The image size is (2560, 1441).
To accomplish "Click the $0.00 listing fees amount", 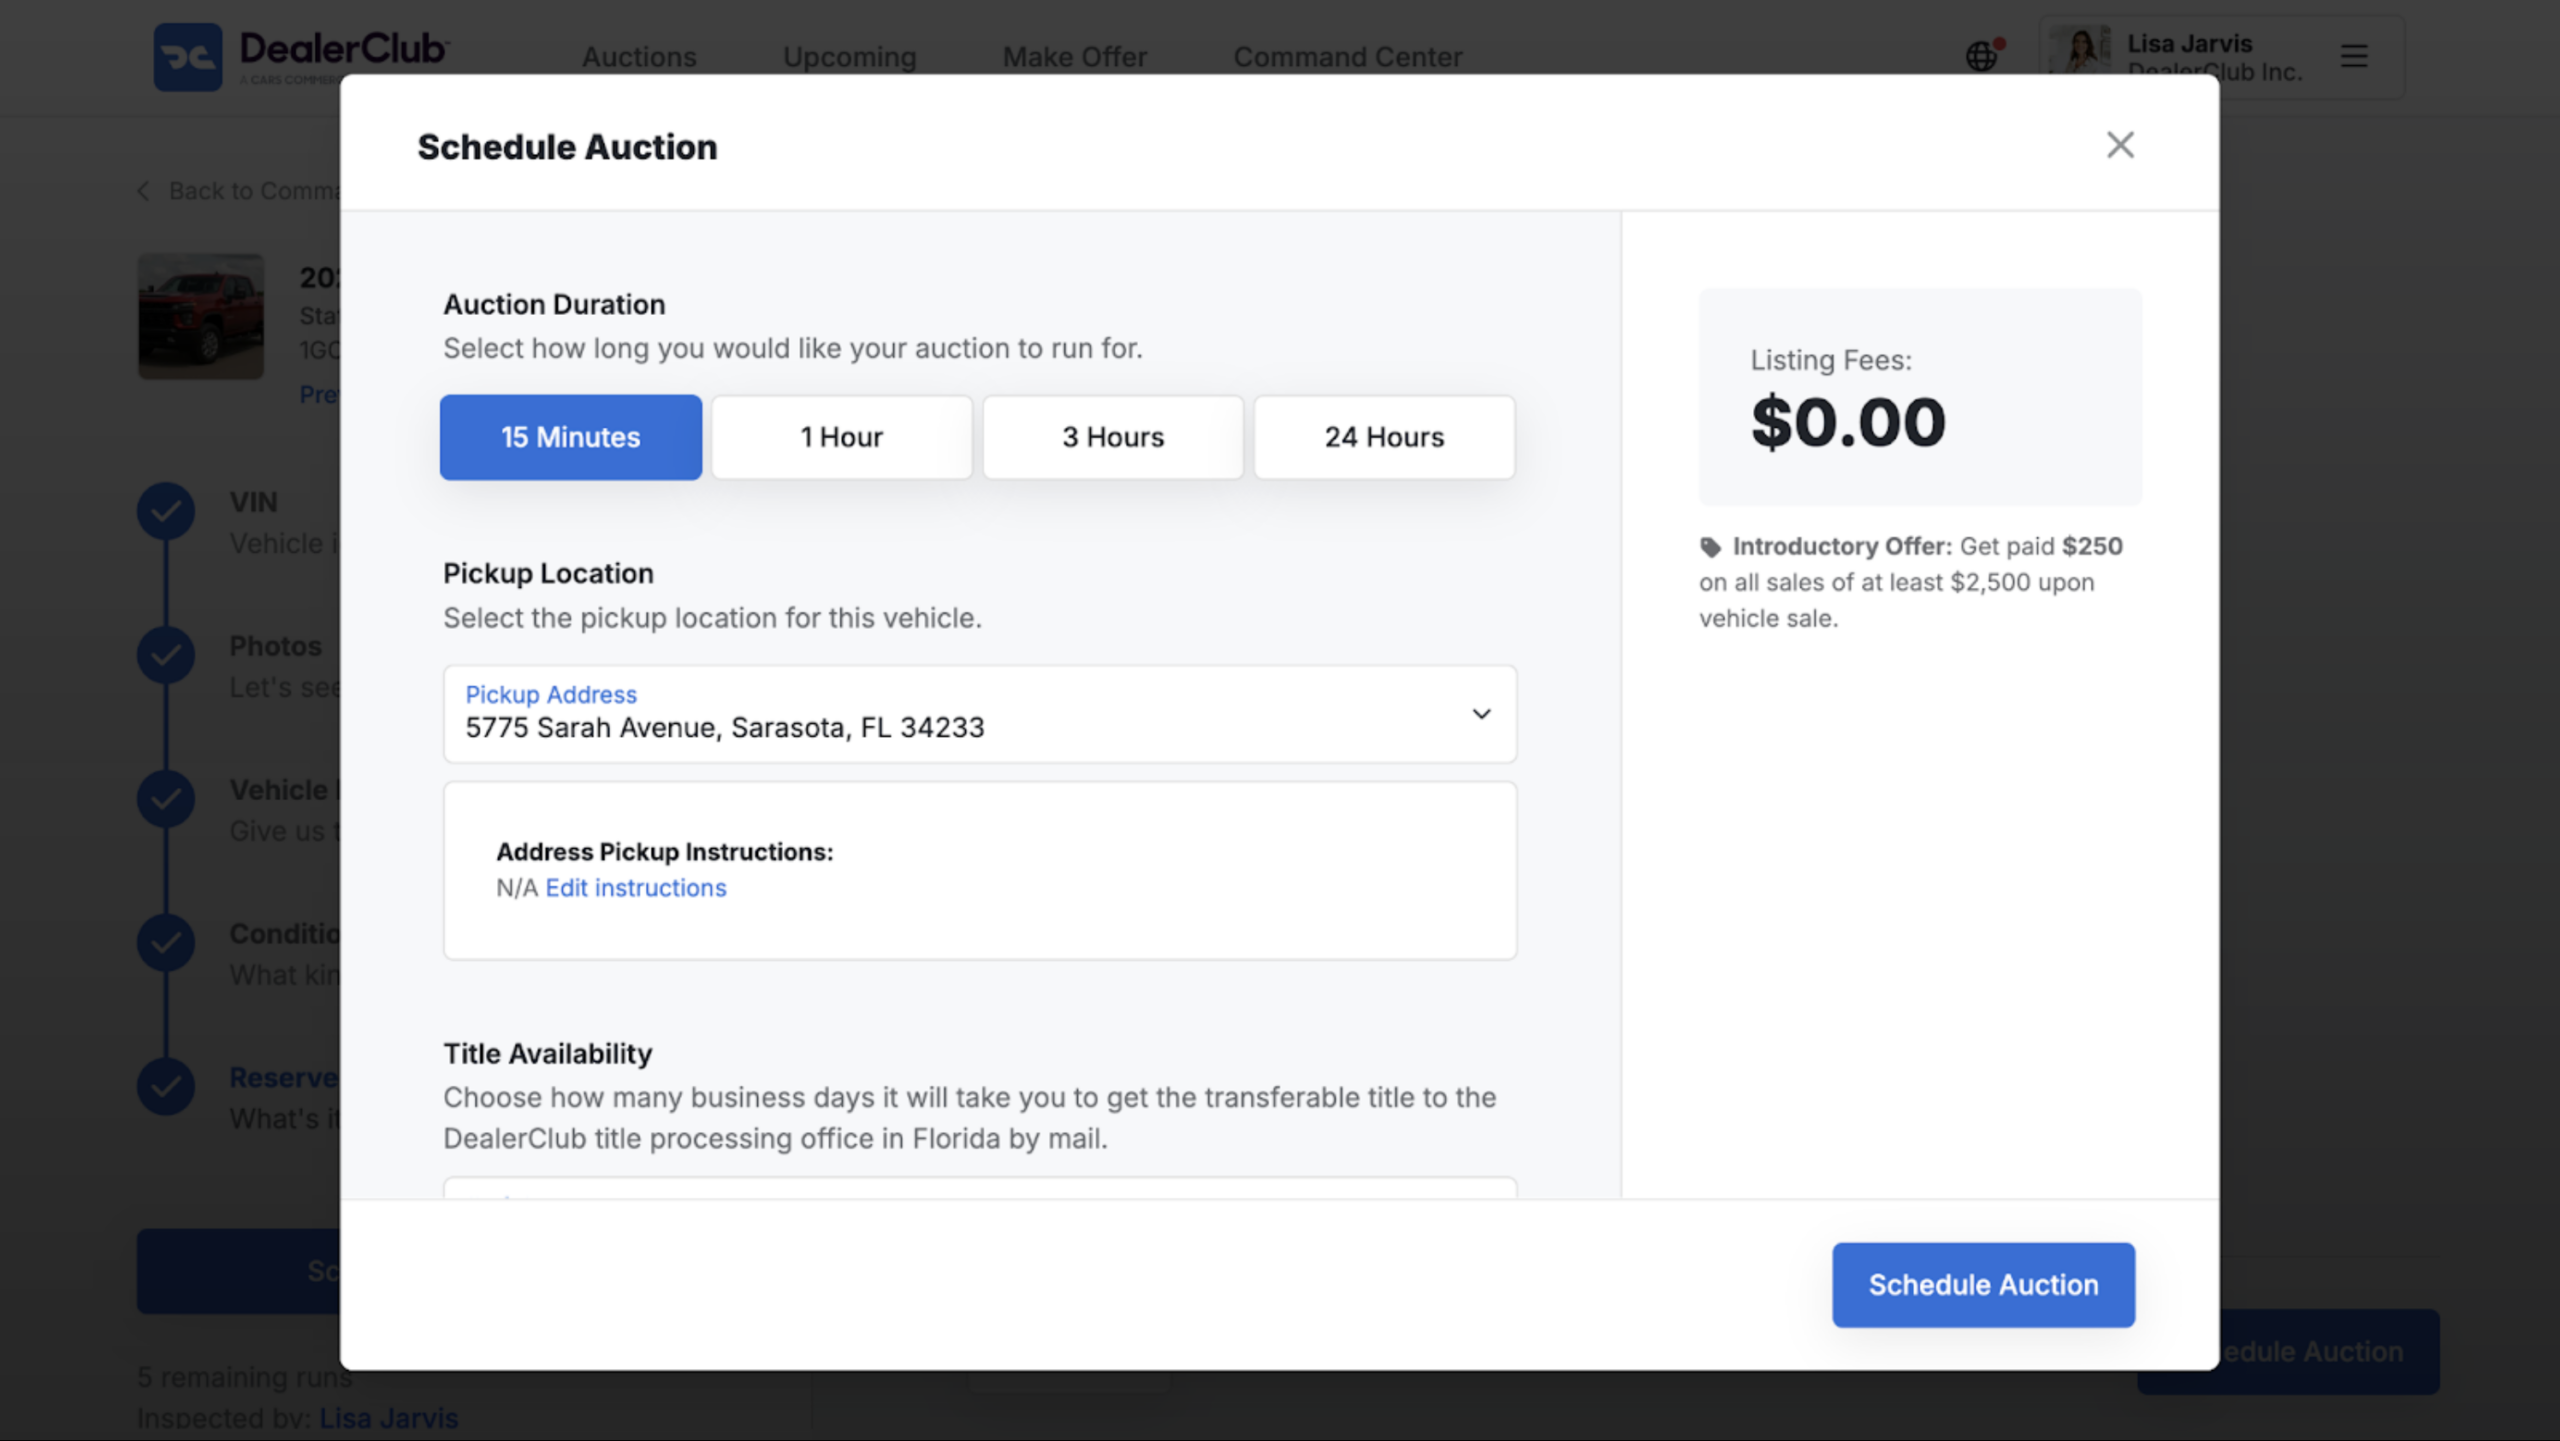I will click(x=1848, y=422).
